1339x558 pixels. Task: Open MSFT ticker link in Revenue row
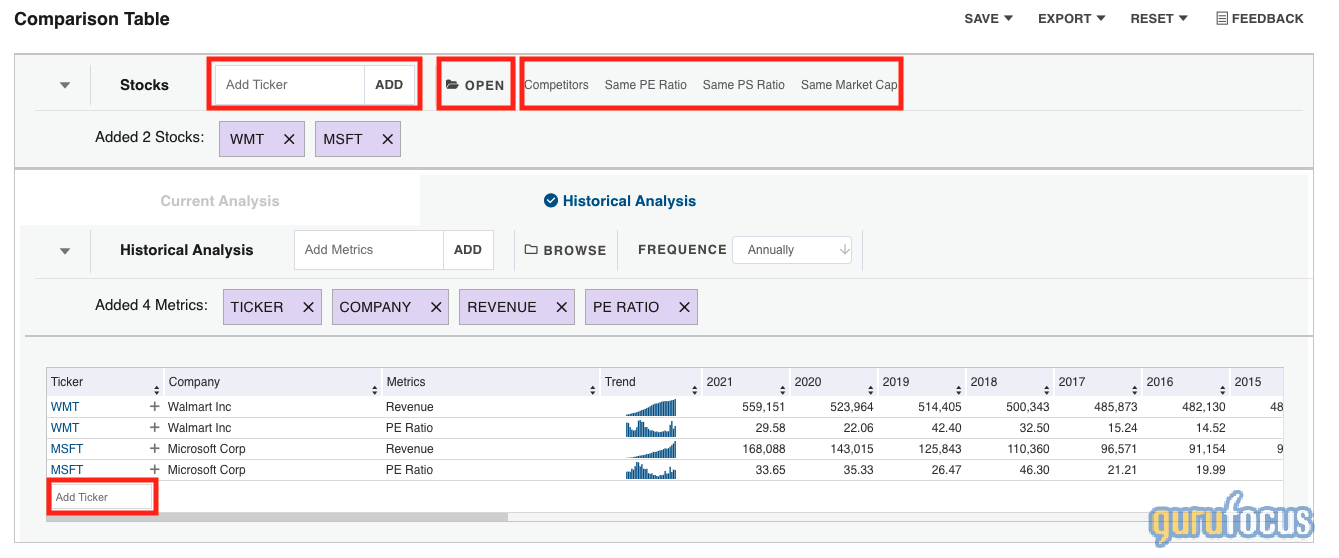click(x=67, y=449)
